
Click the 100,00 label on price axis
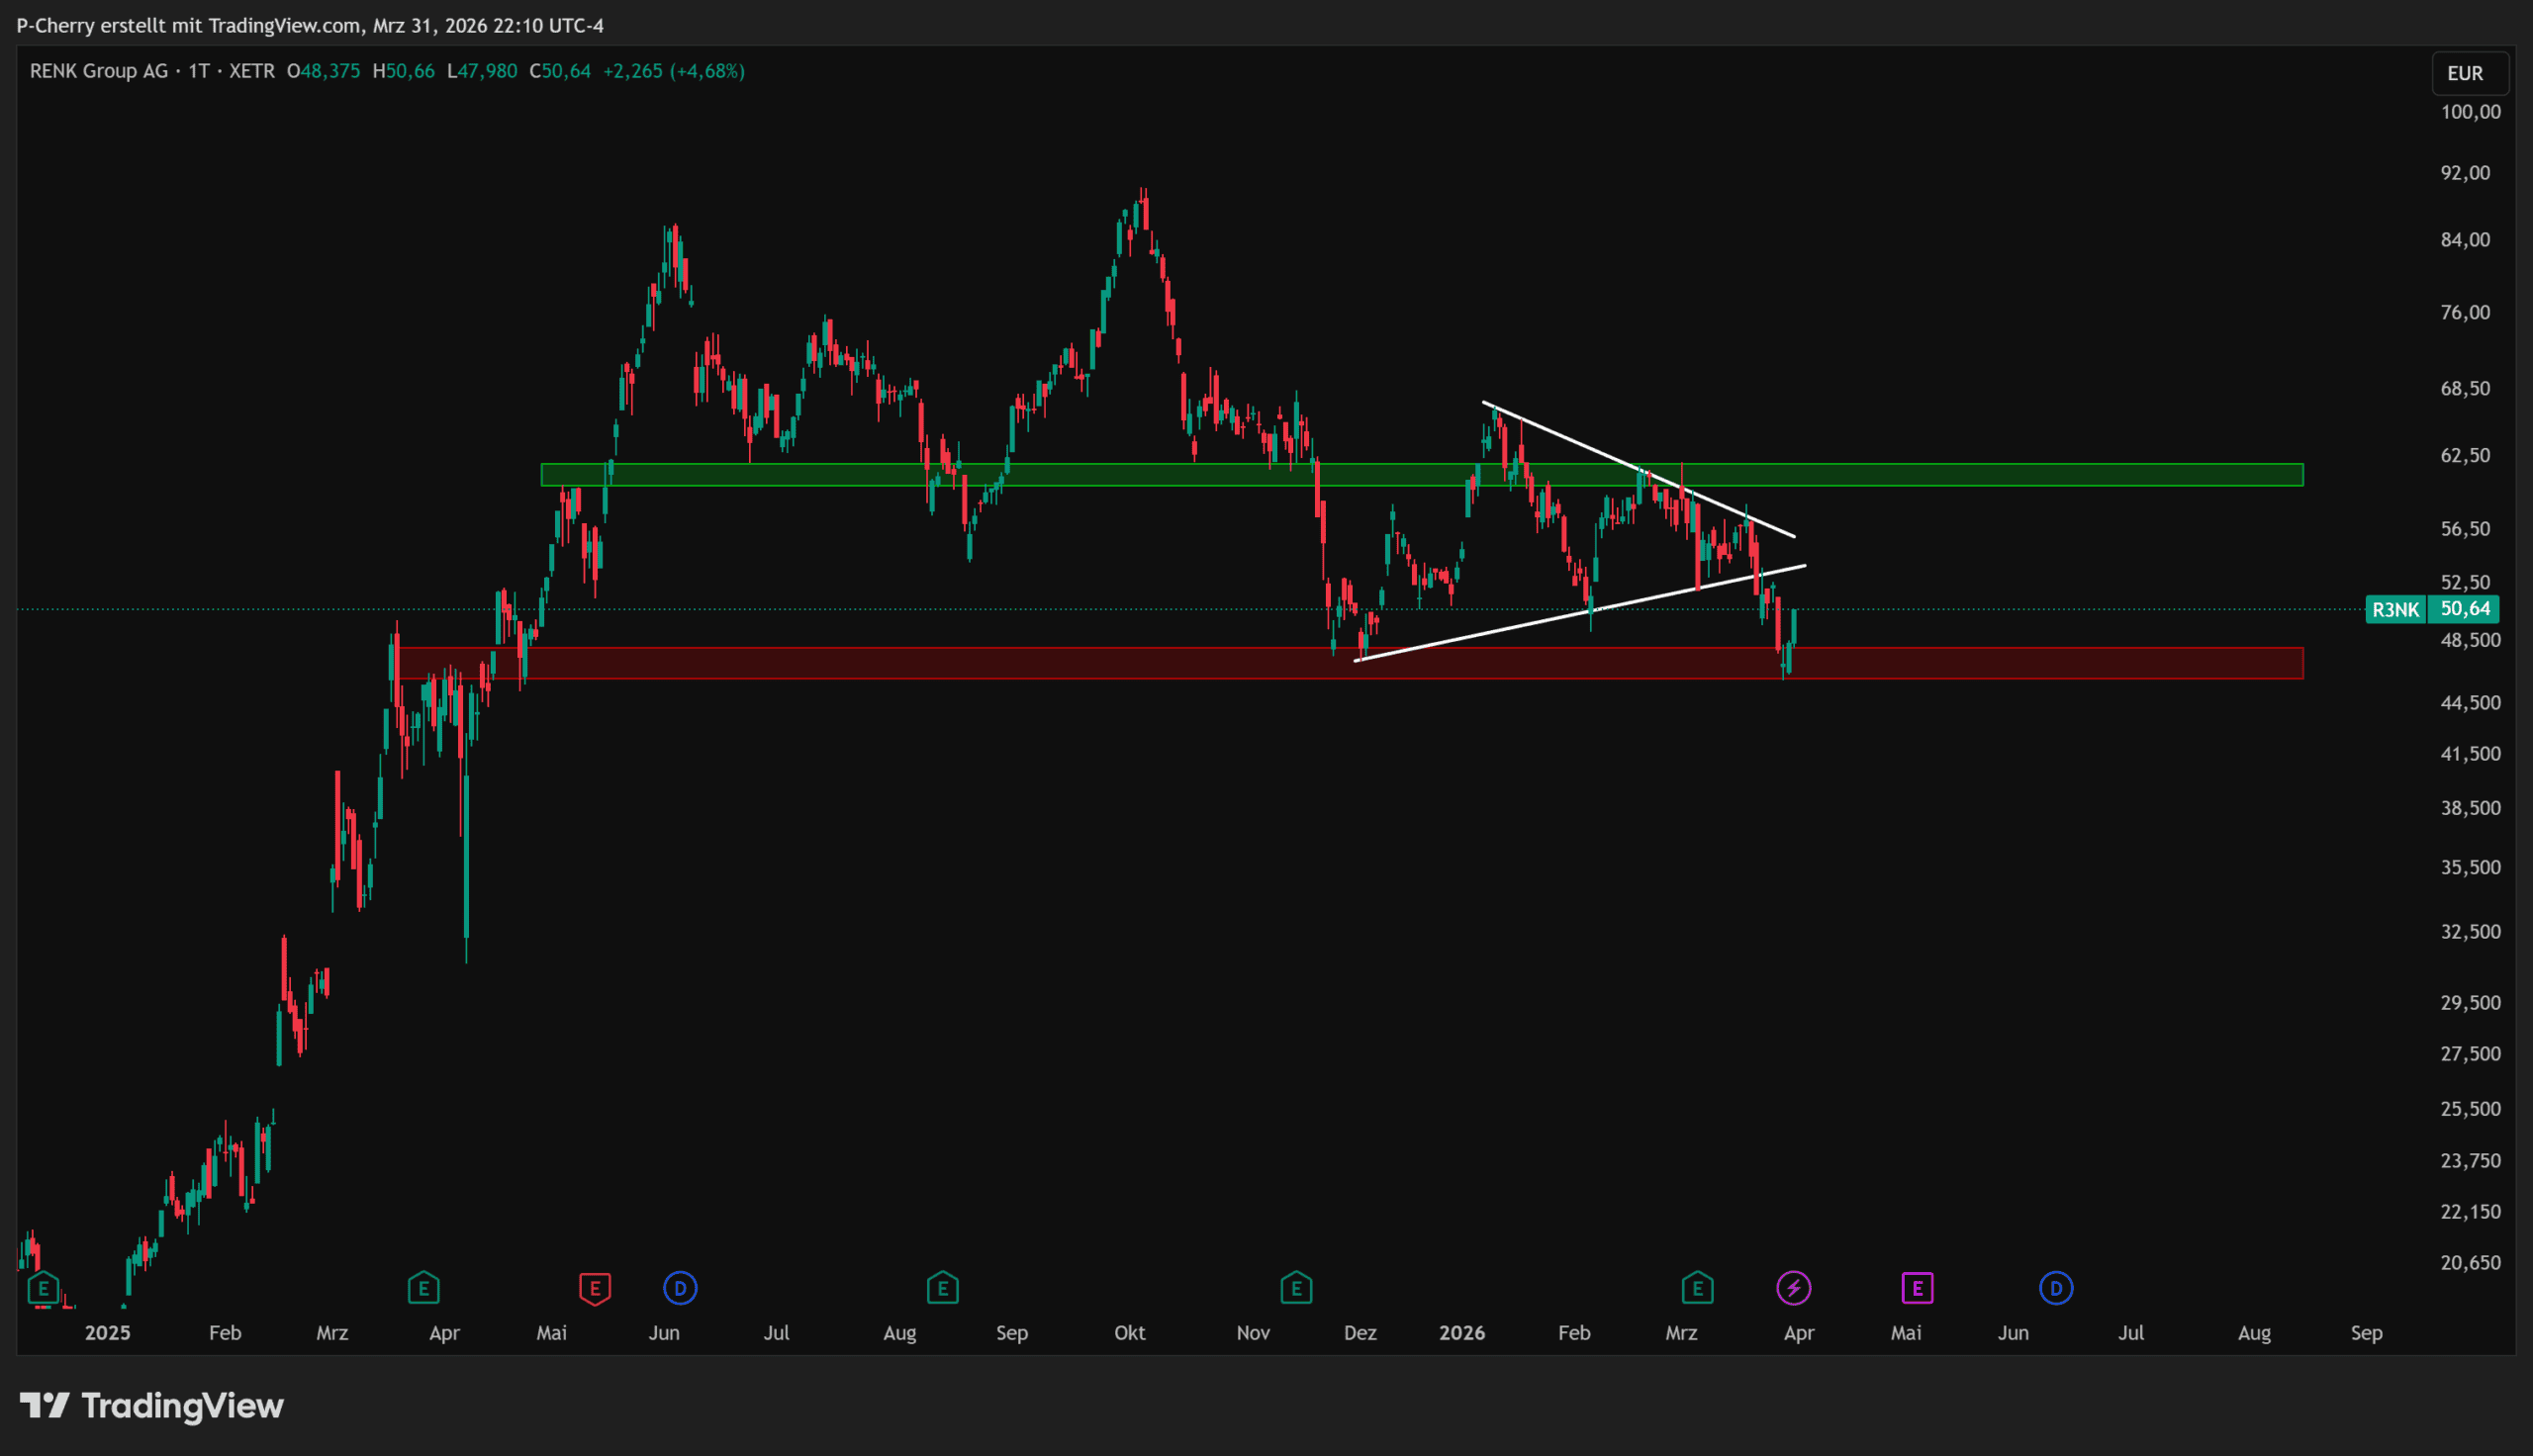(2470, 112)
